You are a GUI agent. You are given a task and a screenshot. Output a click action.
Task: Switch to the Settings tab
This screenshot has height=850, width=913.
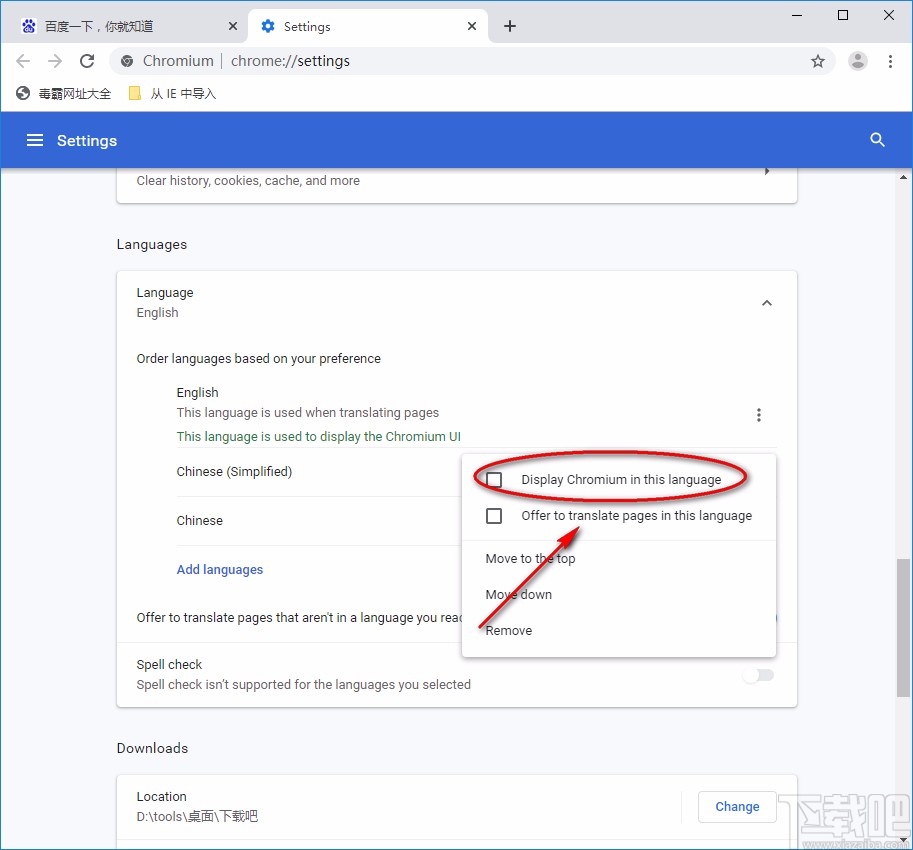367,26
